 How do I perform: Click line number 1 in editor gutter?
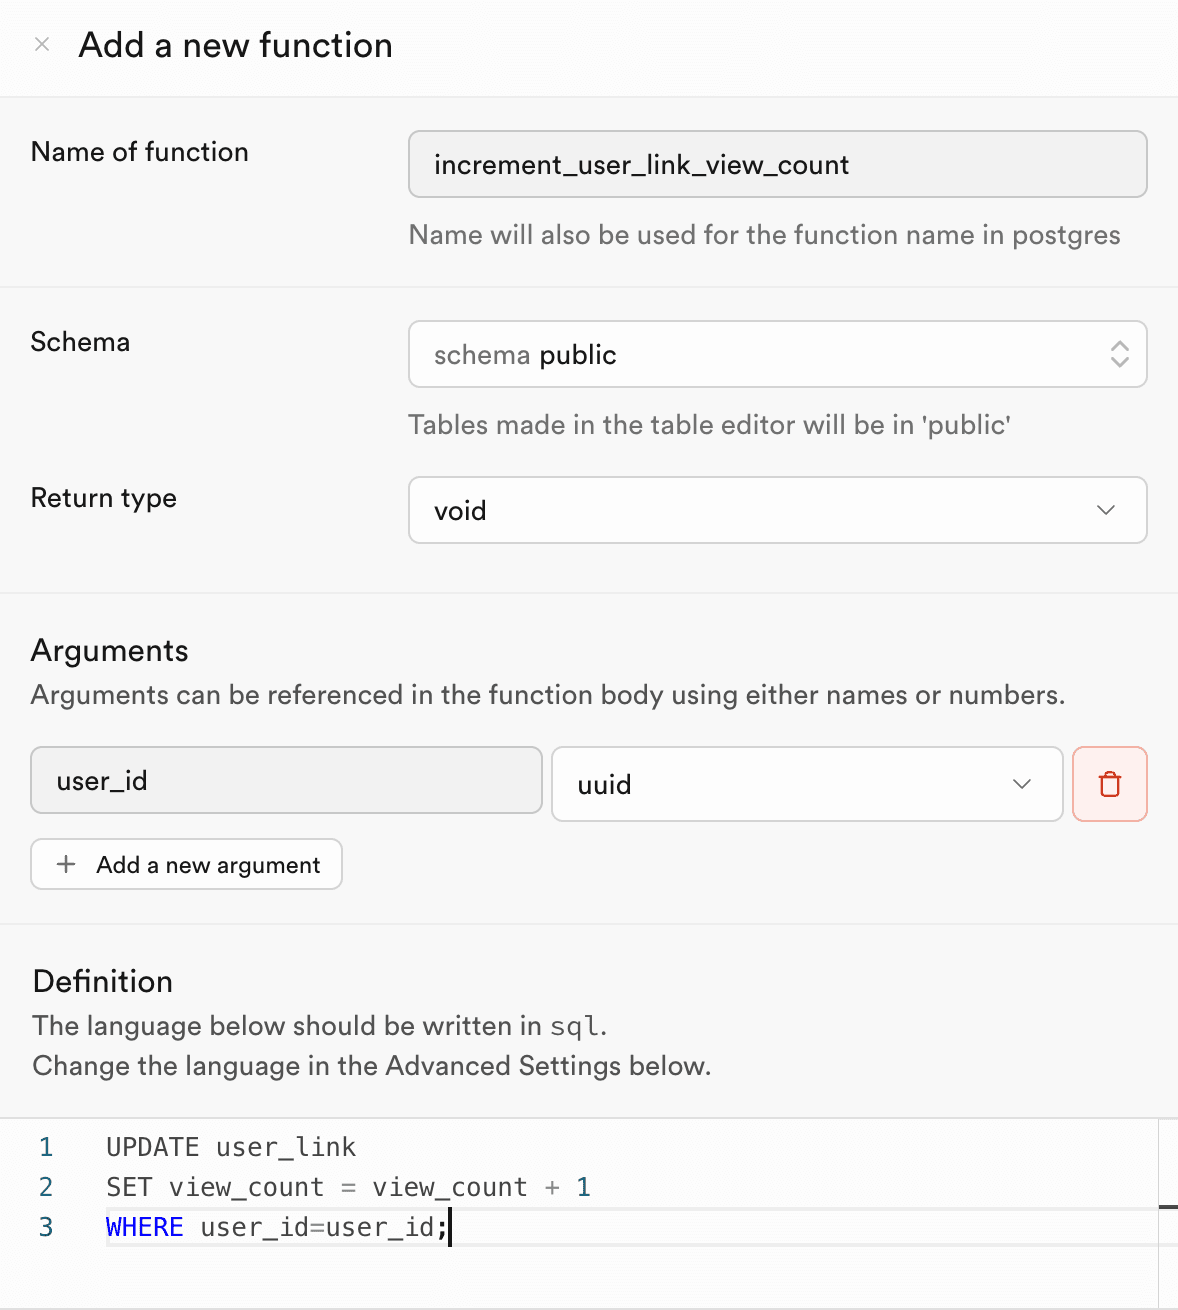tap(46, 1147)
